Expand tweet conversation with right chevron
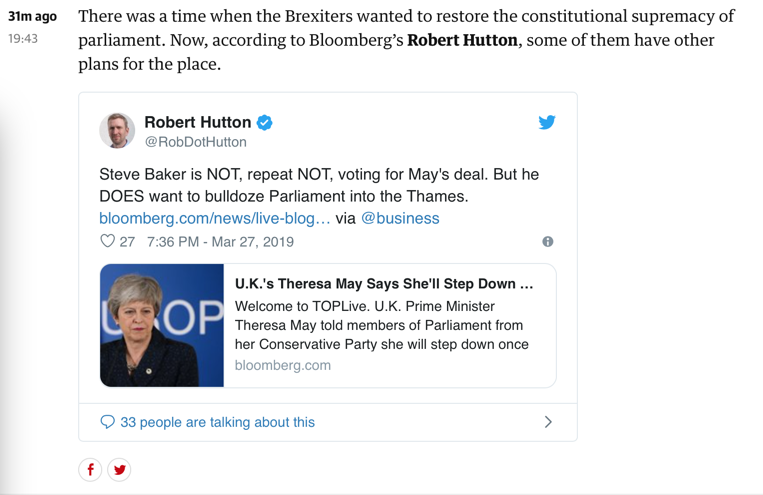Viewport: 763px width, 495px height. pos(548,422)
